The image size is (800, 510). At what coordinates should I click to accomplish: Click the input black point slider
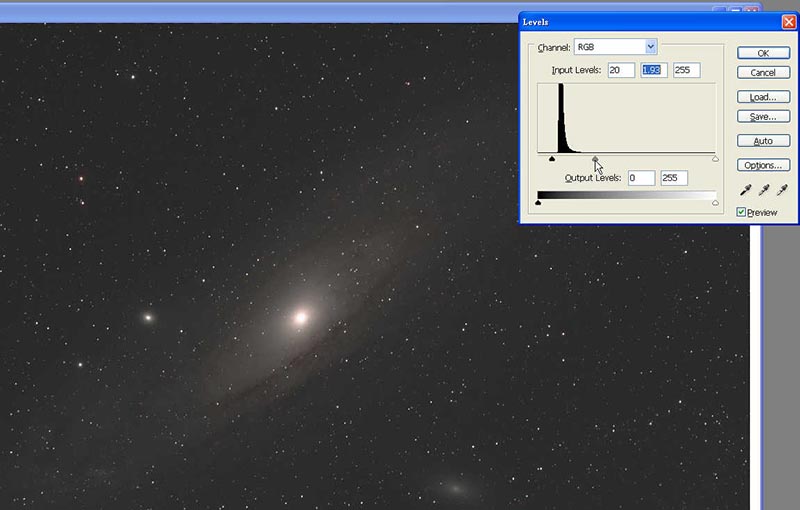(x=552, y=158)
